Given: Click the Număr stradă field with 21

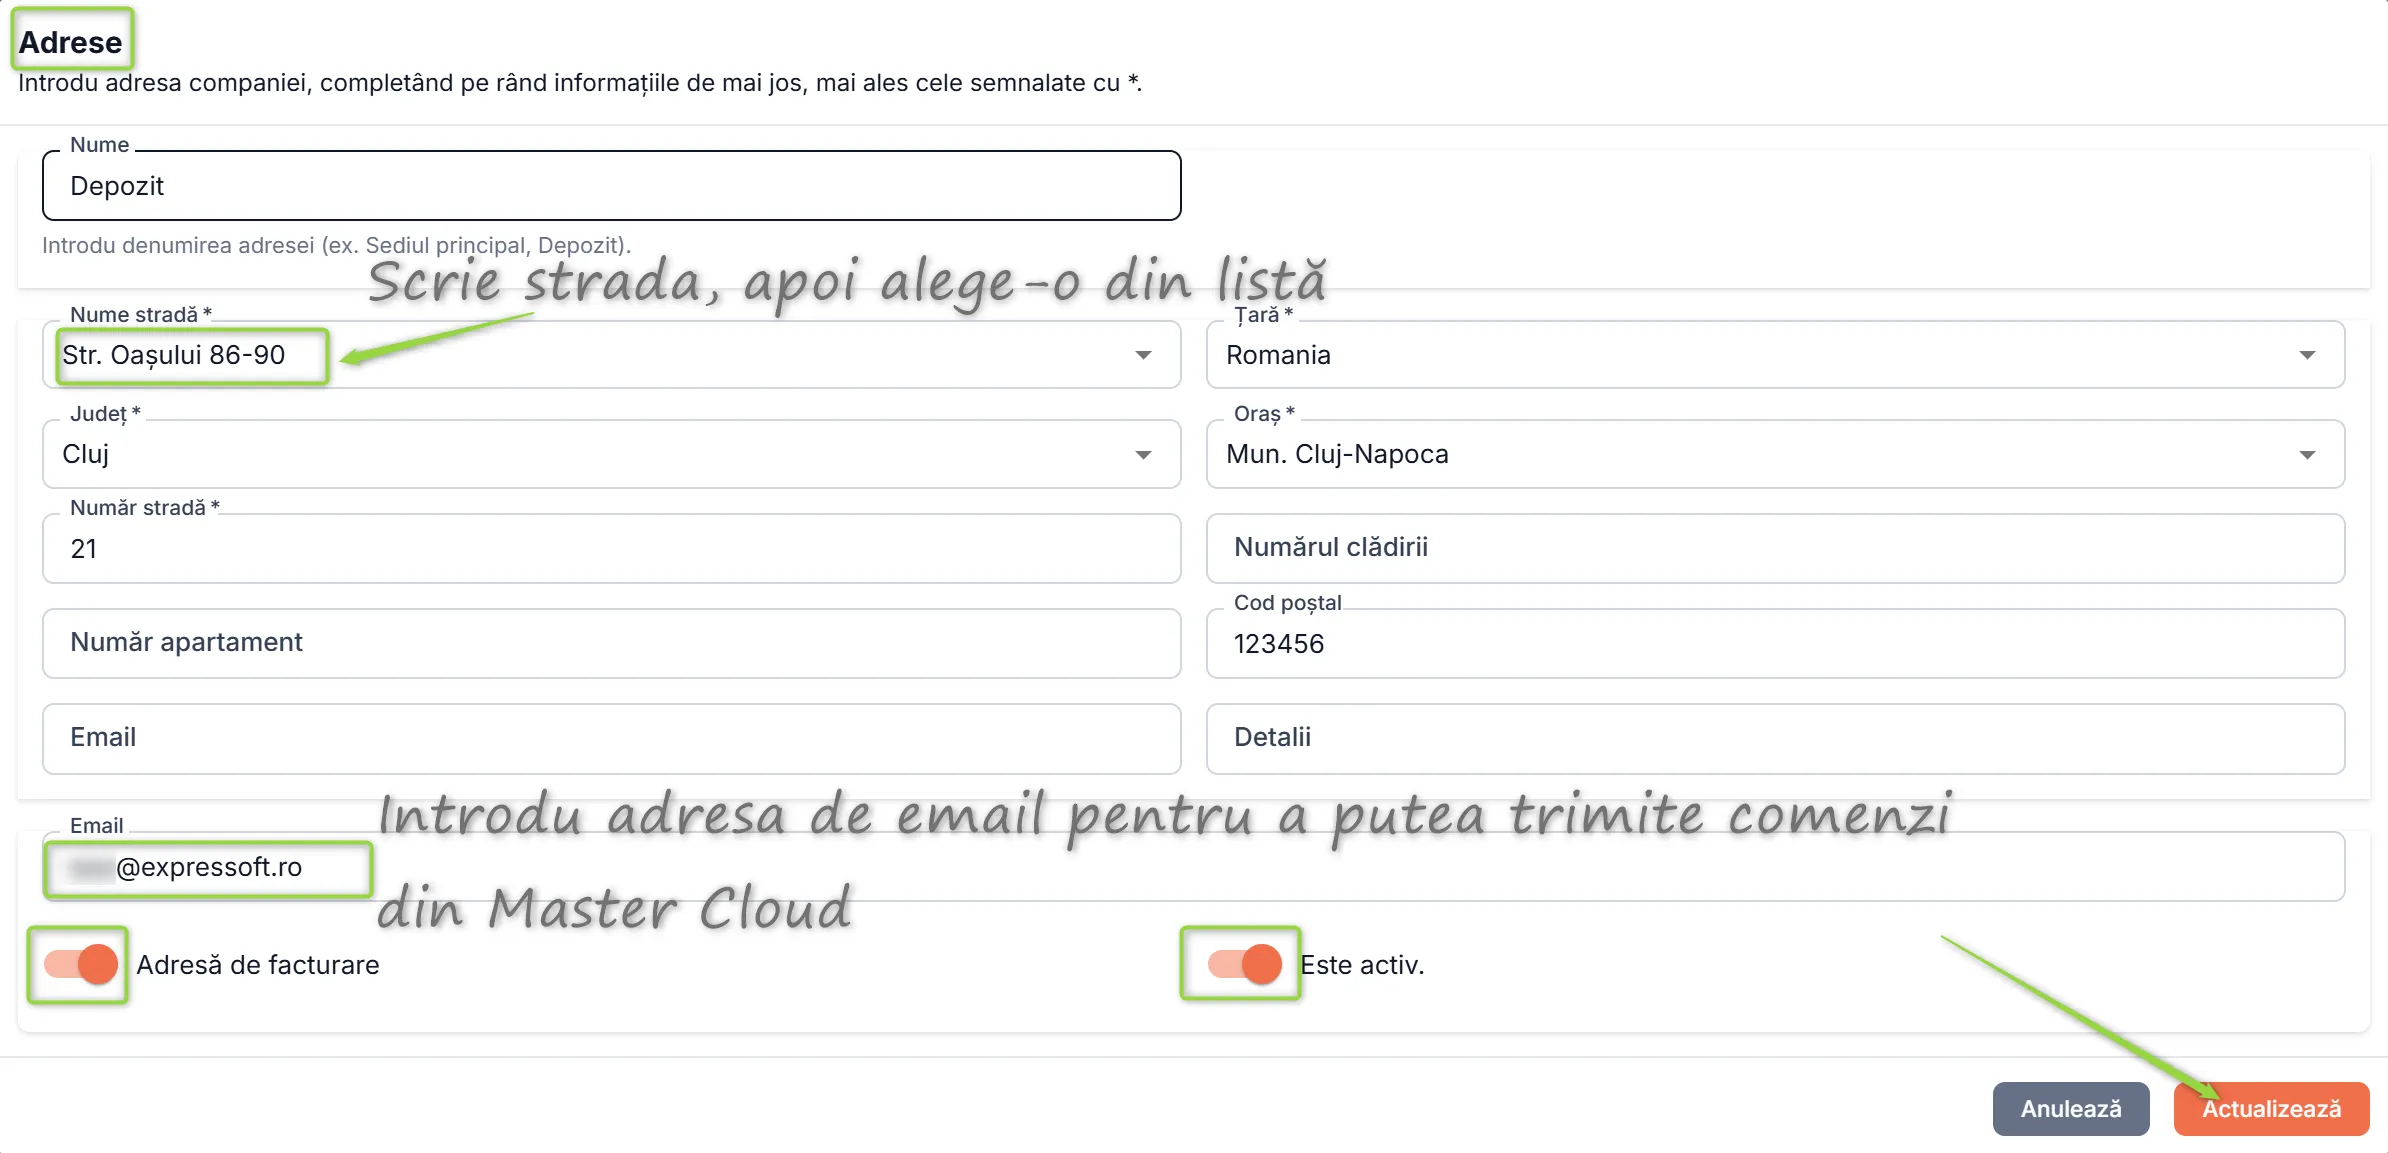Looking at the screenshot, I should 612,549.
